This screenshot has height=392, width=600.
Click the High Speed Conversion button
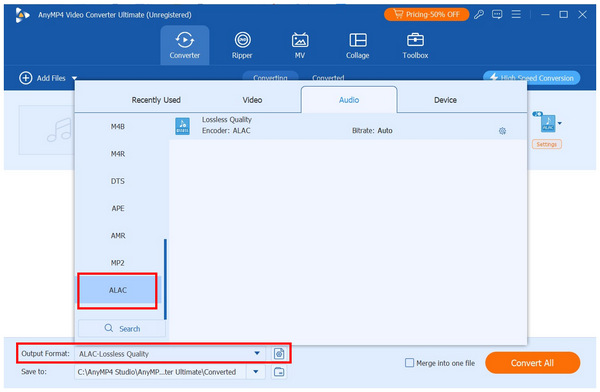[532, 78]
